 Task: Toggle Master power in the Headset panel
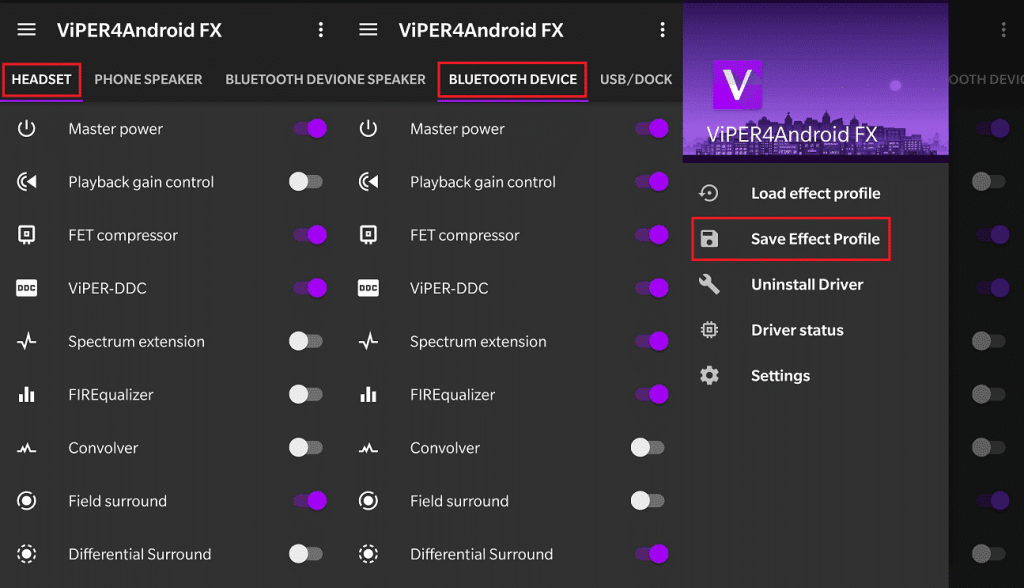click(x=308, y=129)
